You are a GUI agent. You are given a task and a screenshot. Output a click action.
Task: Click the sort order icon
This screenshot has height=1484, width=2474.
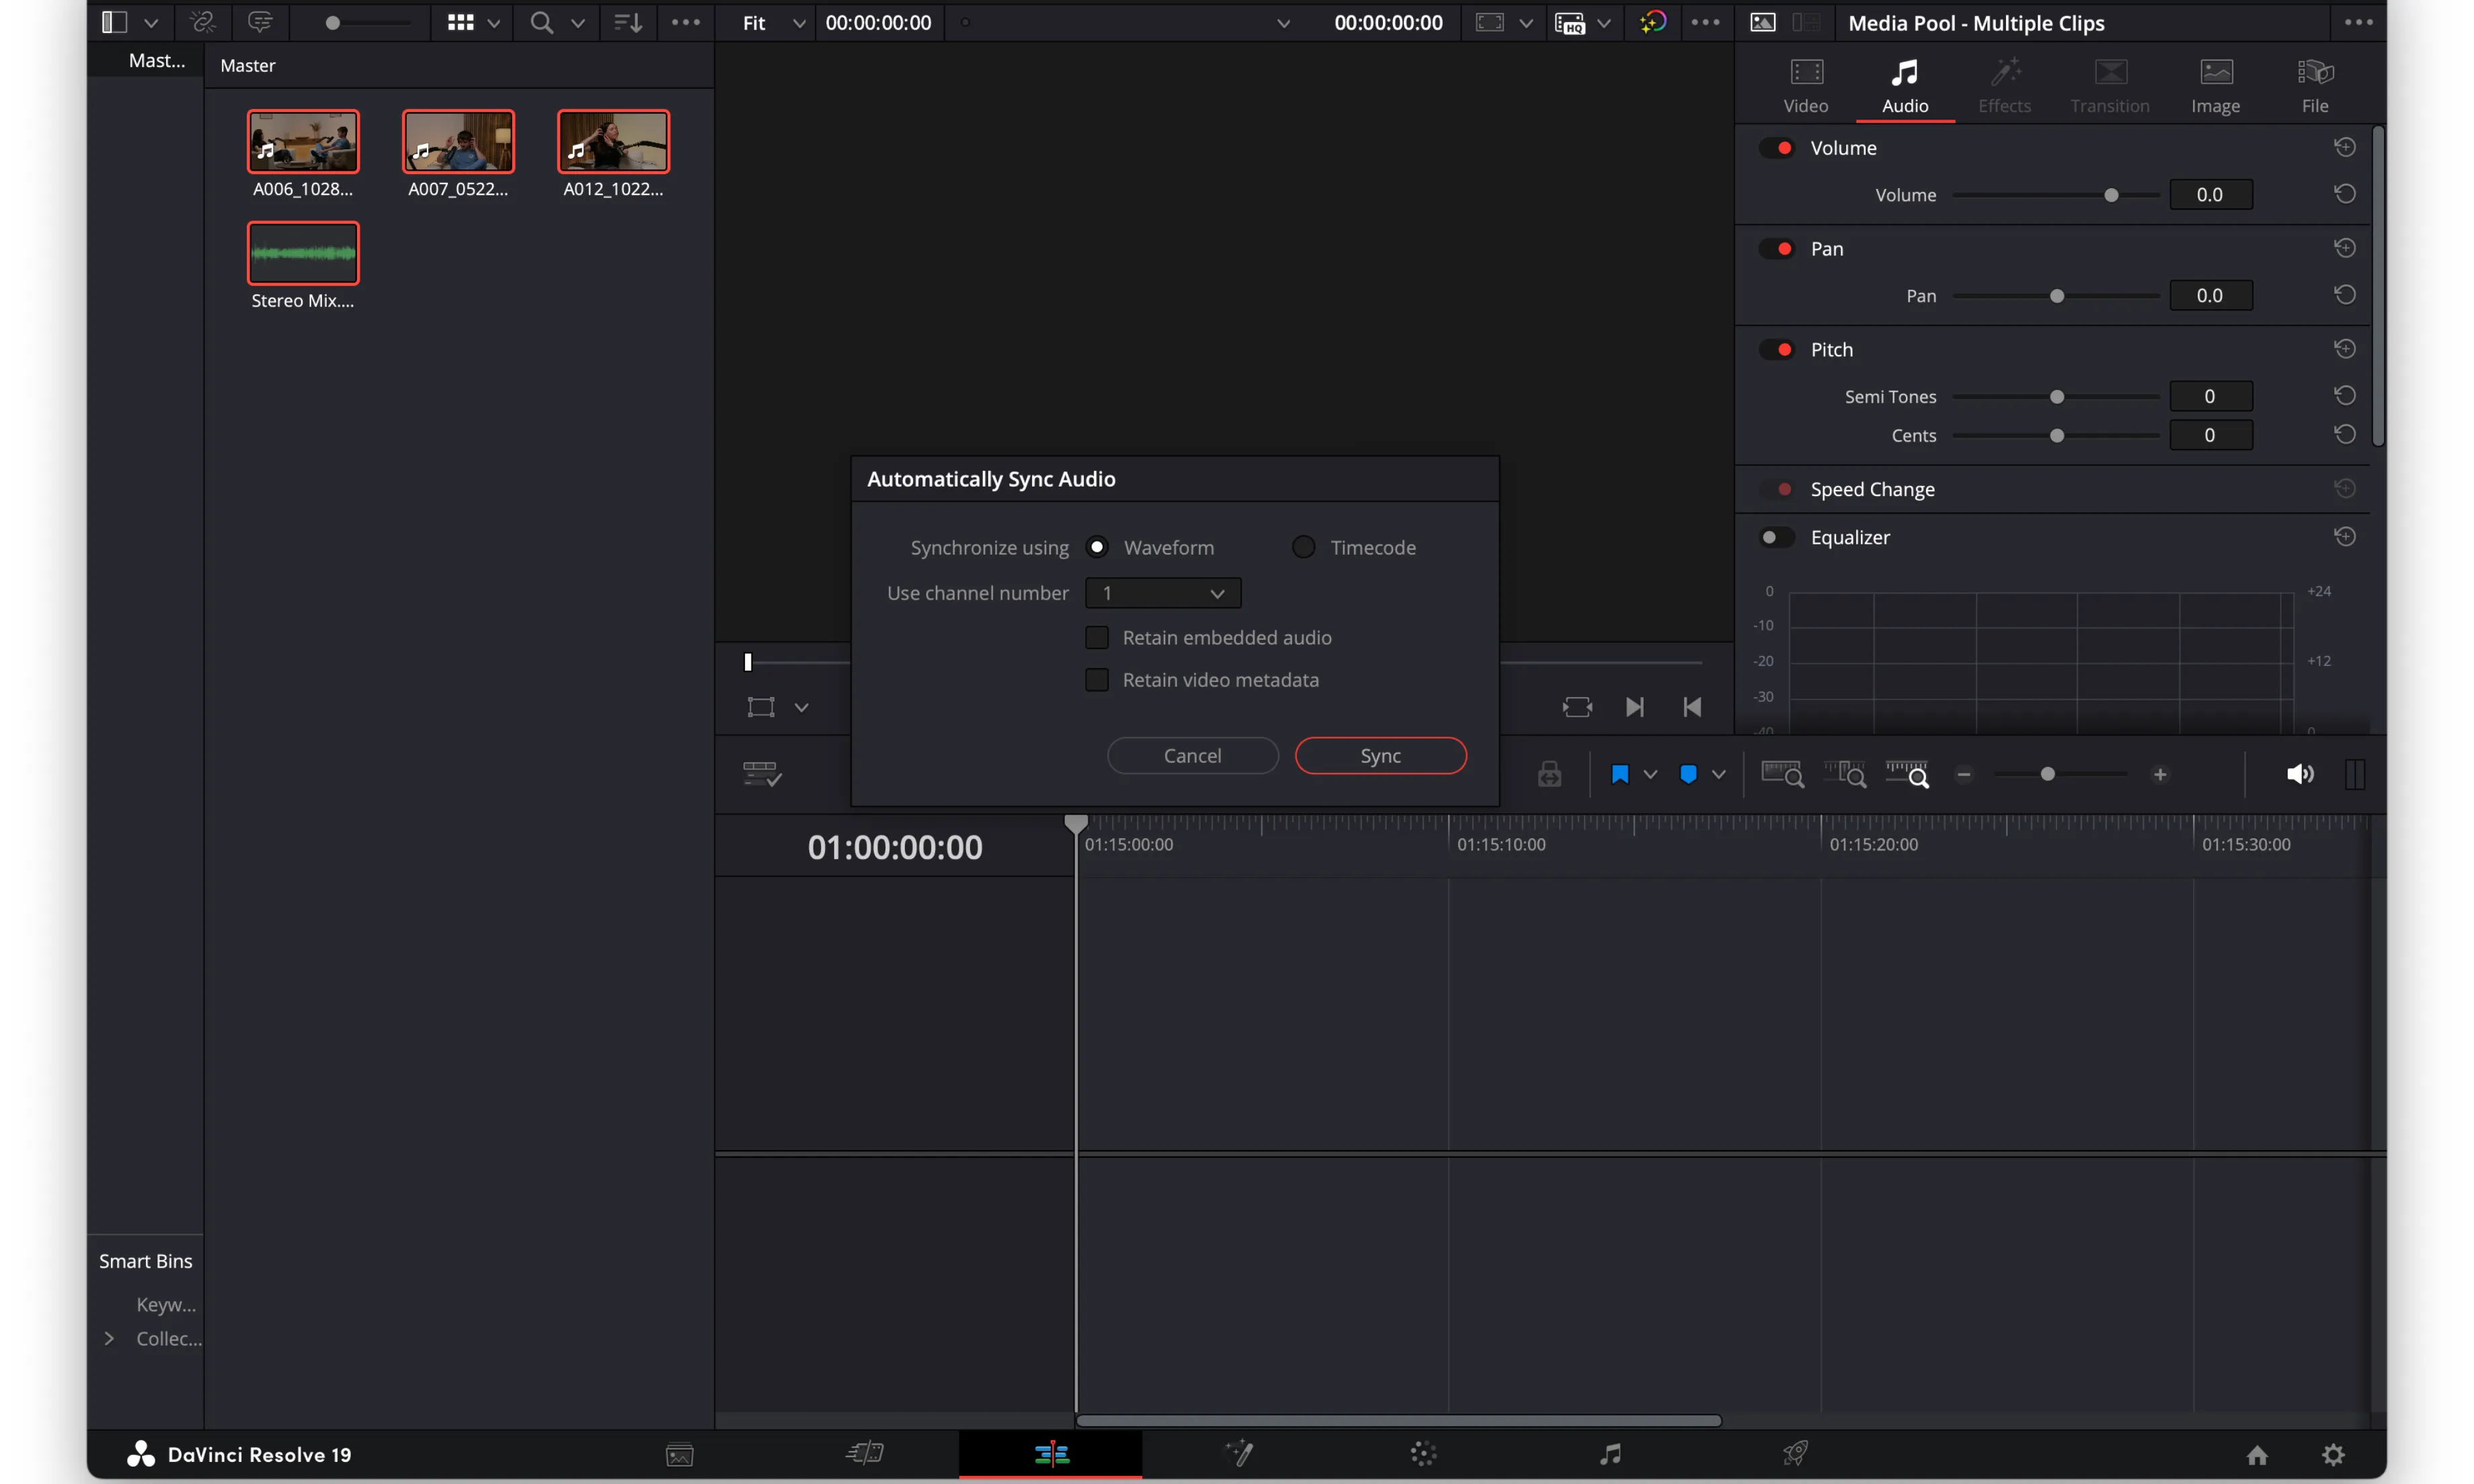tap(628, 22)
